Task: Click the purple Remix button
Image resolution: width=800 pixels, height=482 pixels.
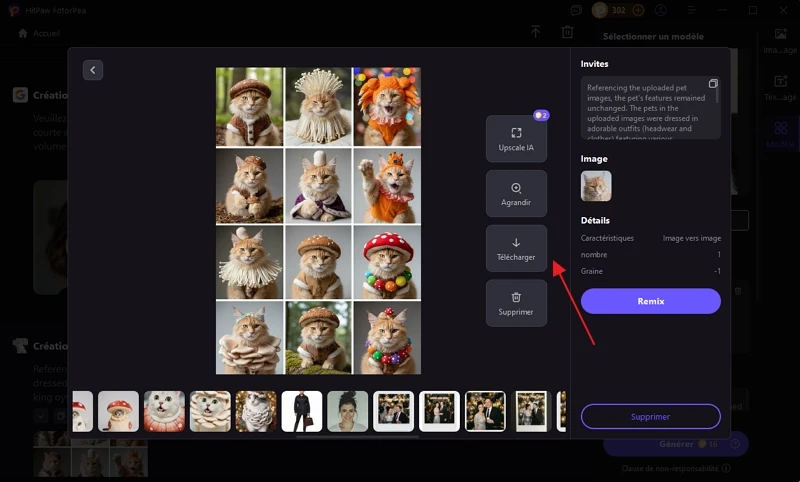Action: click(651, 301)
